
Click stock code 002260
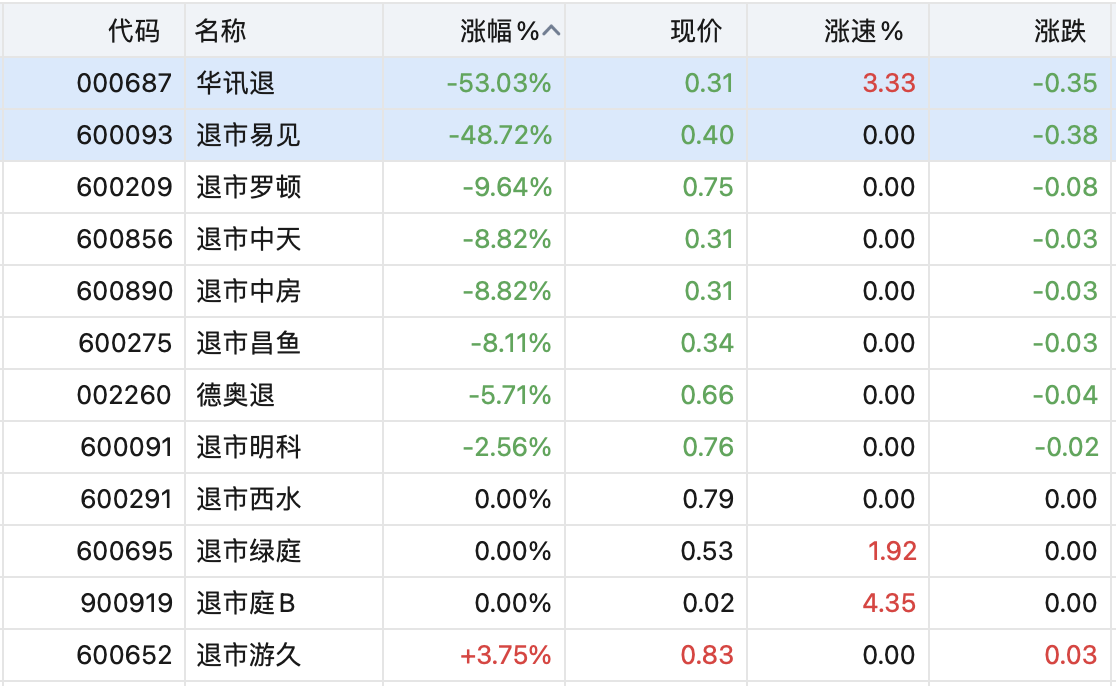[125, 395]
